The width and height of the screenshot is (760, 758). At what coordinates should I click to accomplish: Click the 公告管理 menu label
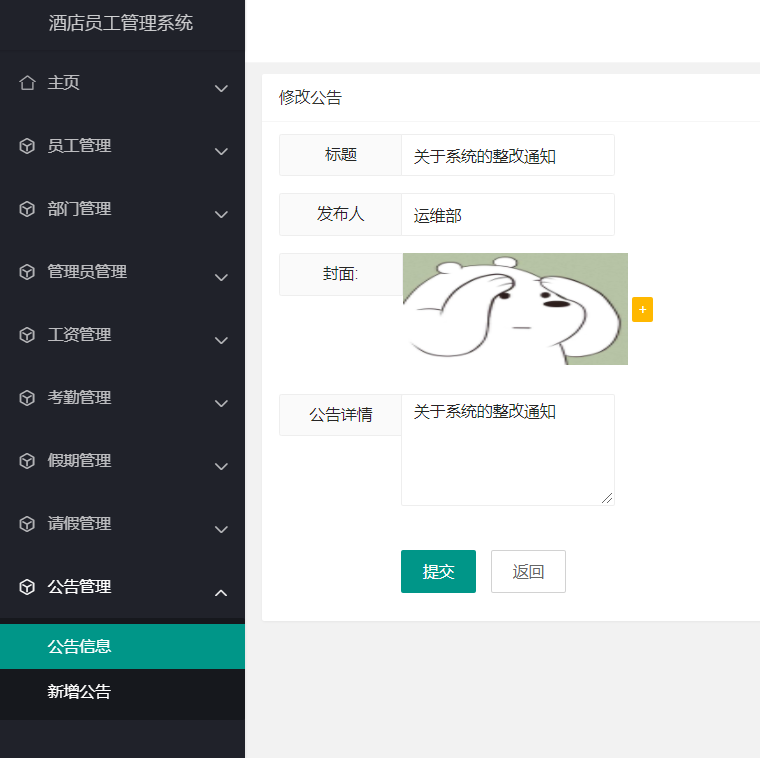[x=79, y=586]
